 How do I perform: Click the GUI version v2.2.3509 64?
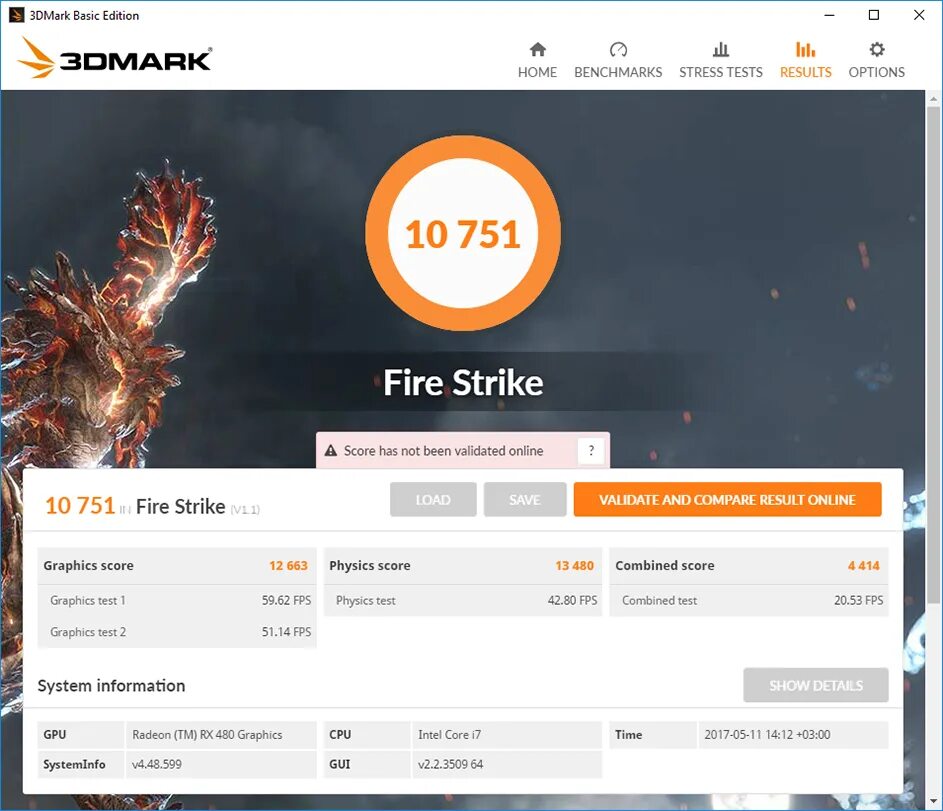[450, 764]
